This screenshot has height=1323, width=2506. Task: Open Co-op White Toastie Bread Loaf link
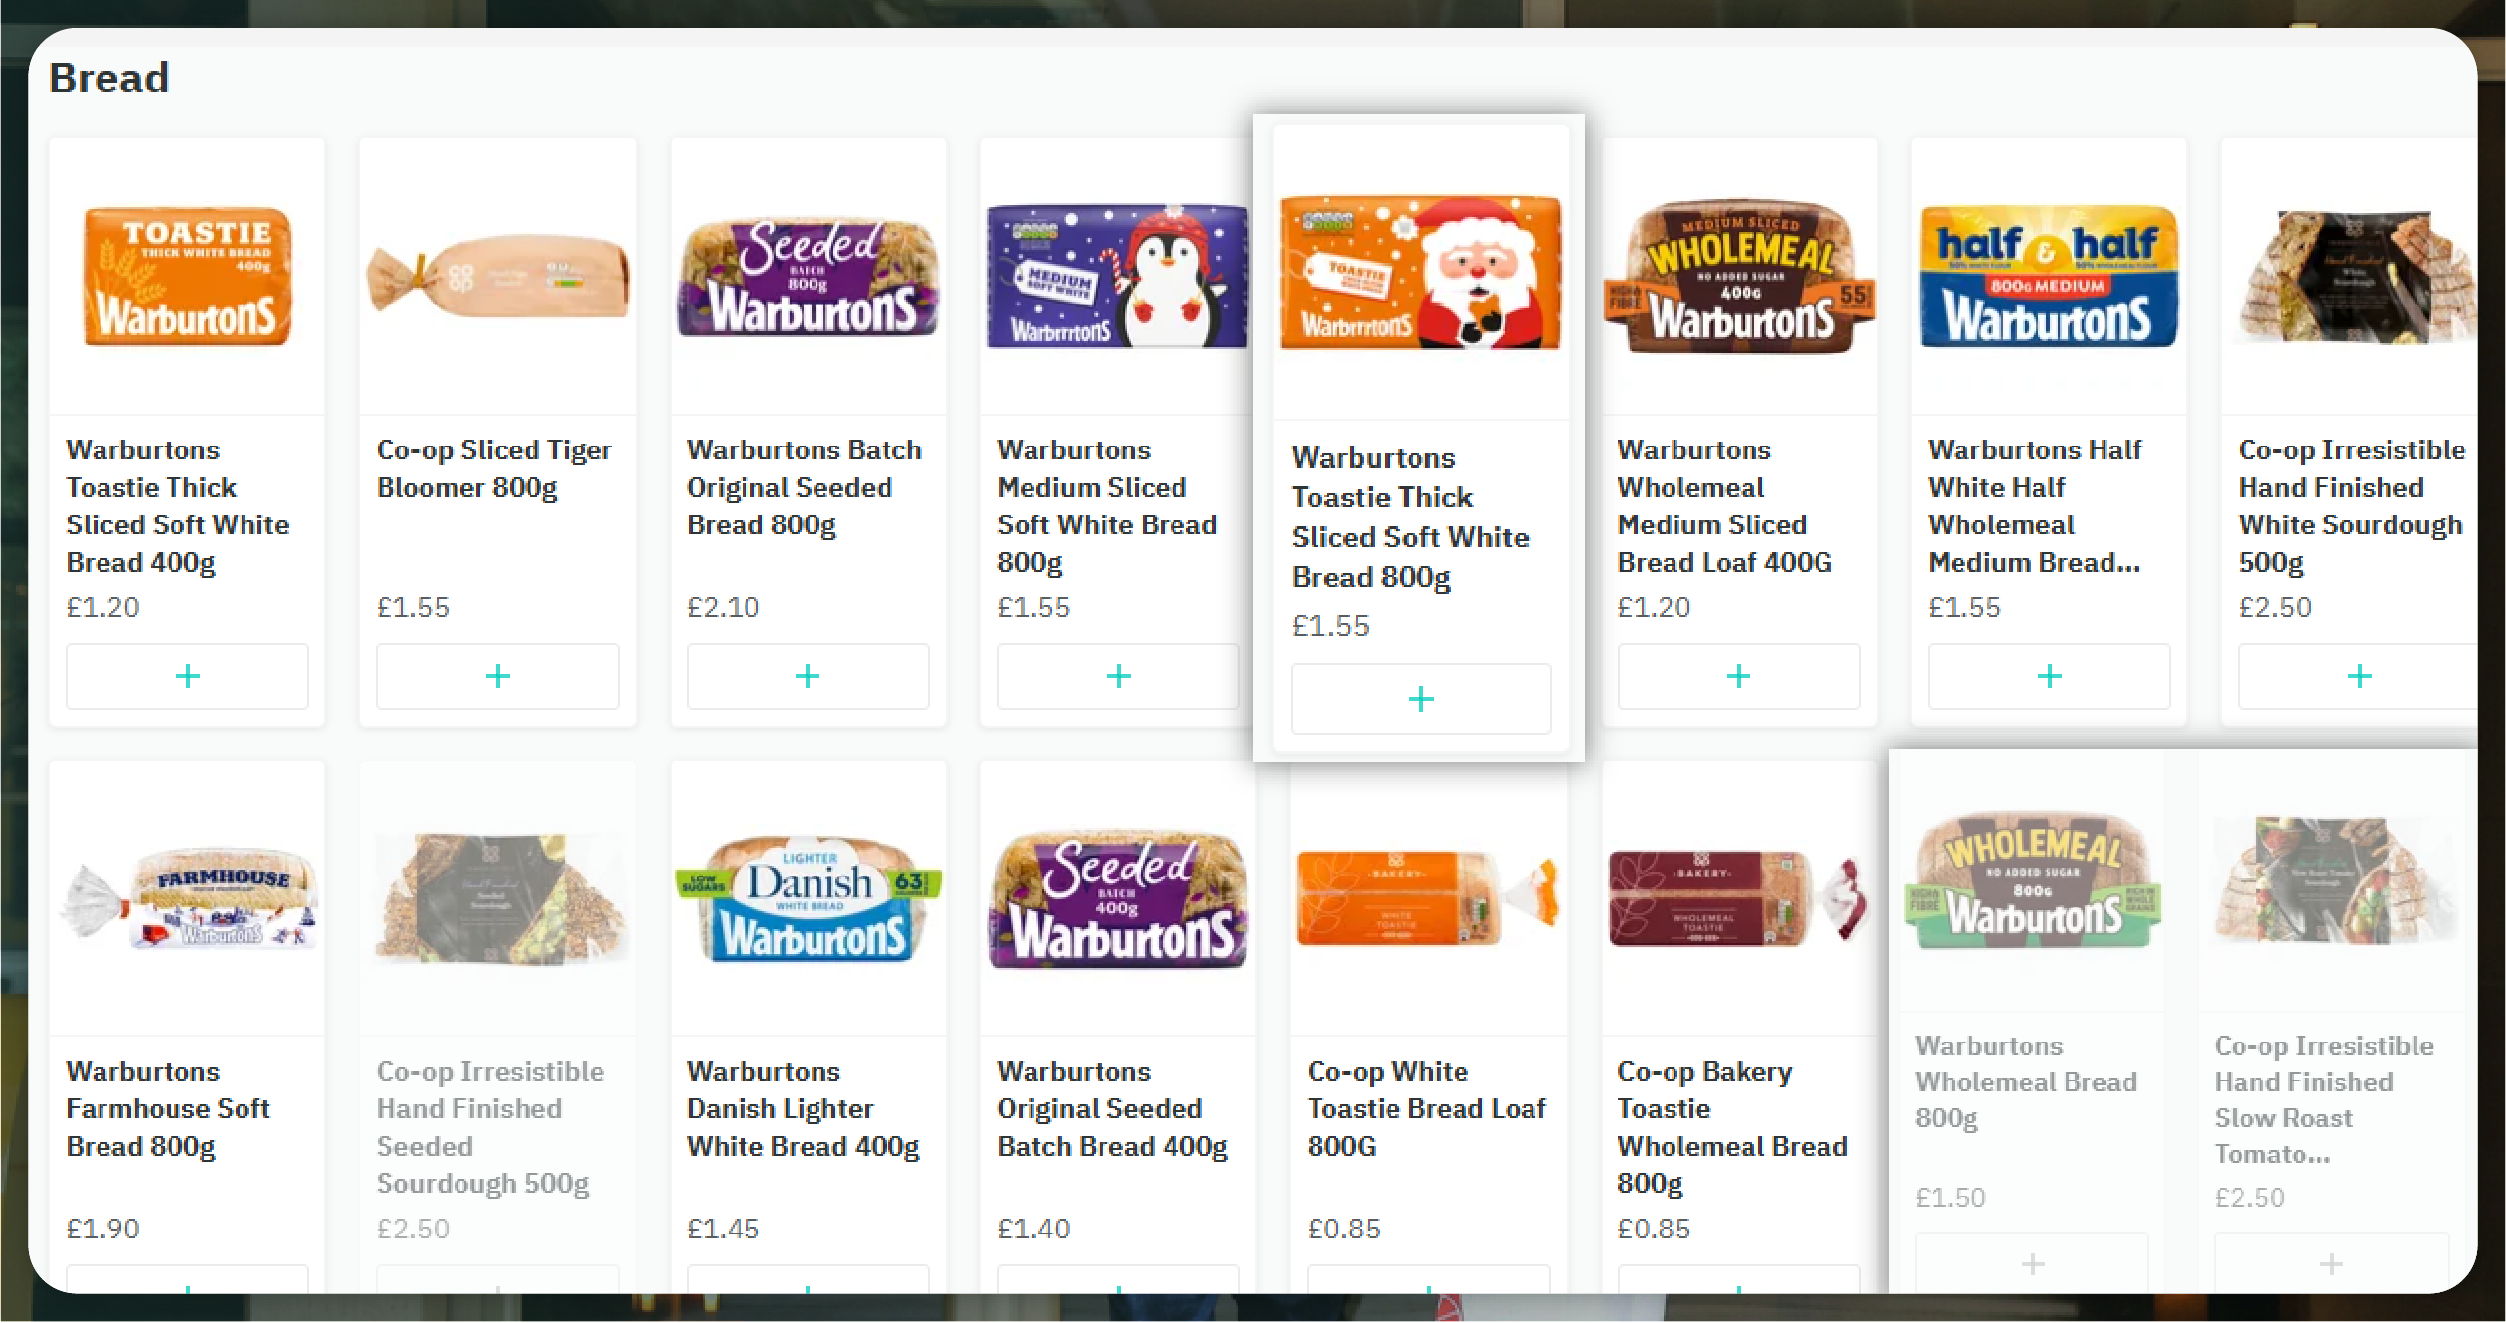point(1425,1108)
